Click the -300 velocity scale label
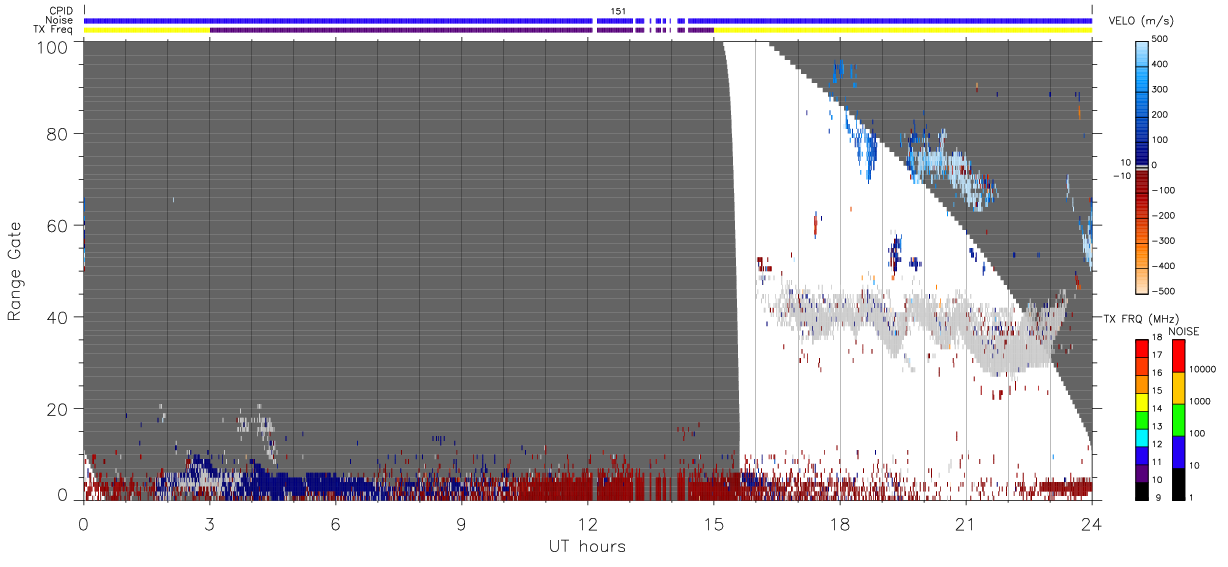The image size is (1228, 567). tap(1163, 240)
